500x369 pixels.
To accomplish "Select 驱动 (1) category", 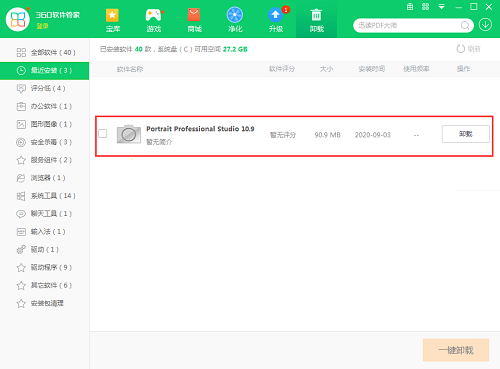I will [x=45, y=250].
